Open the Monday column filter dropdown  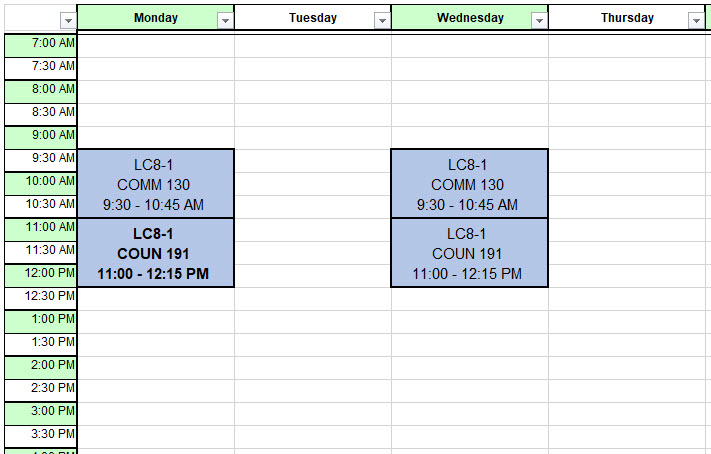[225, 20]
